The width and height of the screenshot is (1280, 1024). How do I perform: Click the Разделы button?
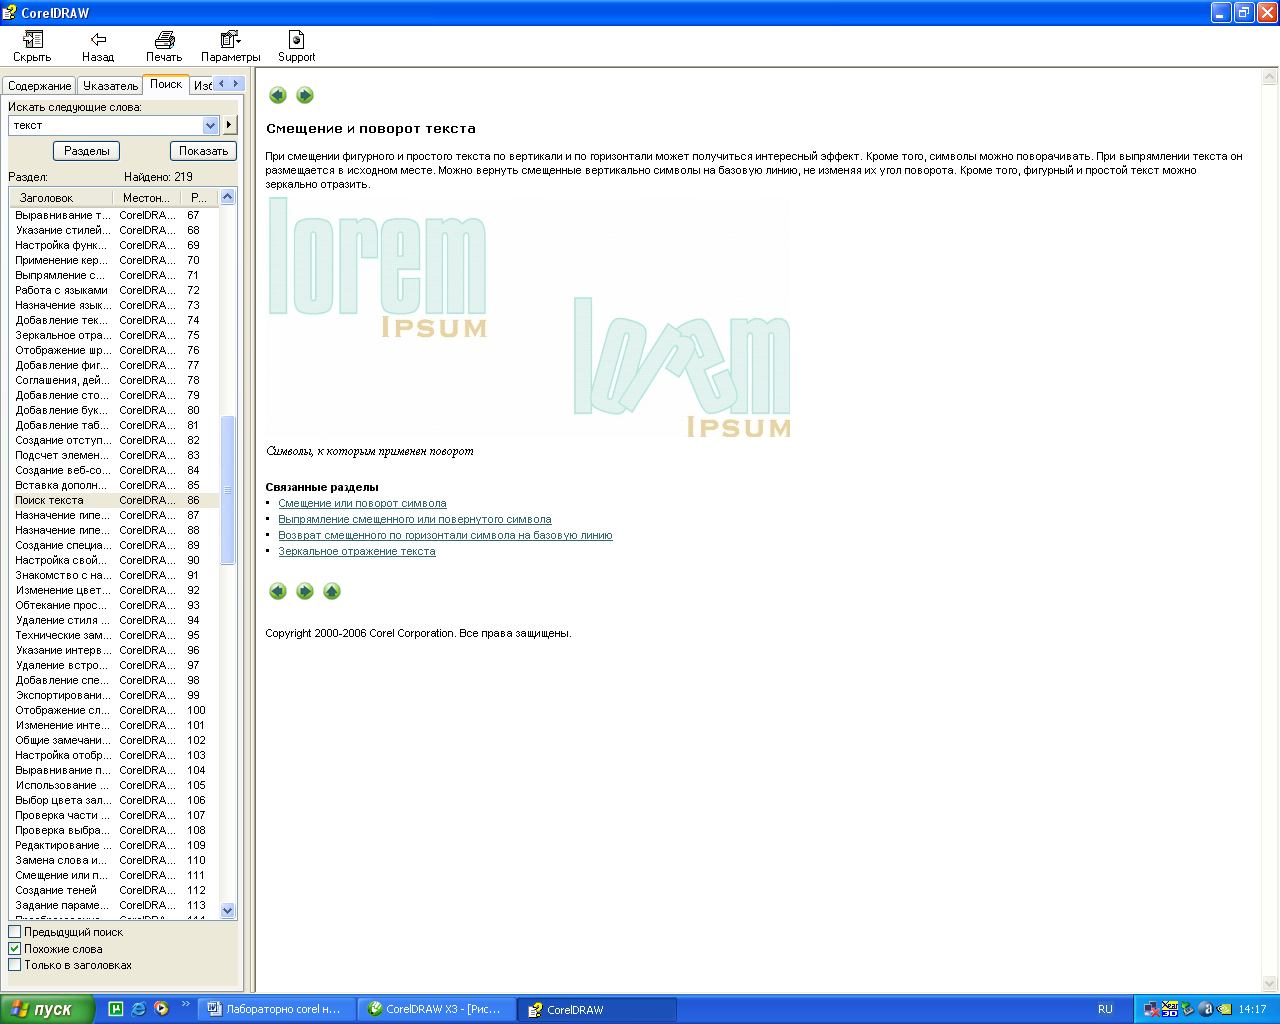(87, 151)
